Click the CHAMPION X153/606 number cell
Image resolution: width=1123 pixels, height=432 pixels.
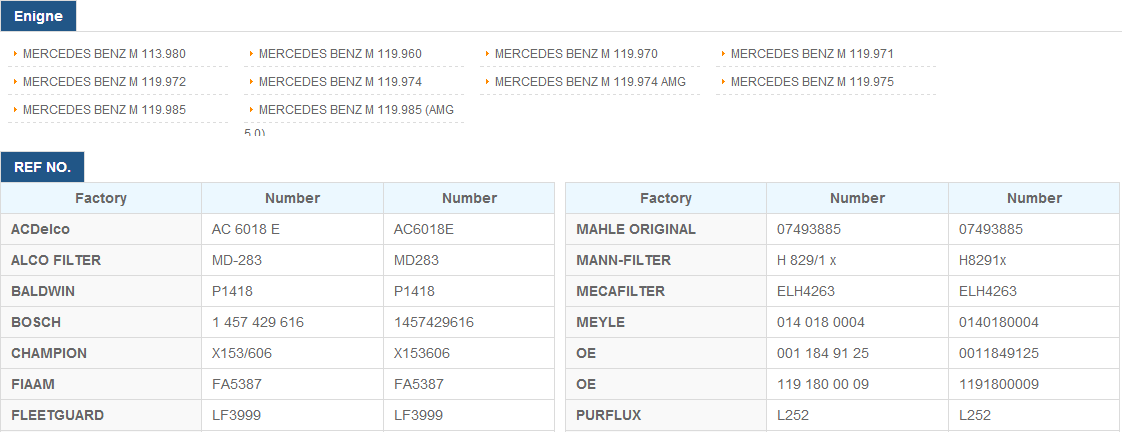(x=292, y=353)
